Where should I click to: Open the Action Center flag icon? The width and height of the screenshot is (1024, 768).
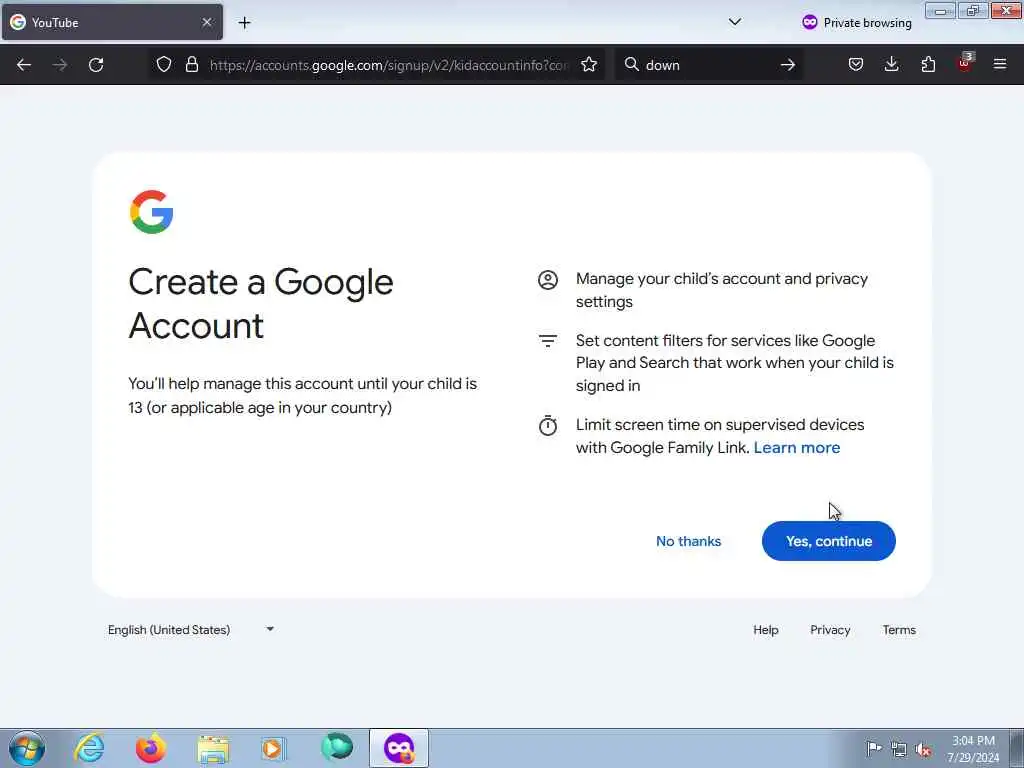coord(874,748)
